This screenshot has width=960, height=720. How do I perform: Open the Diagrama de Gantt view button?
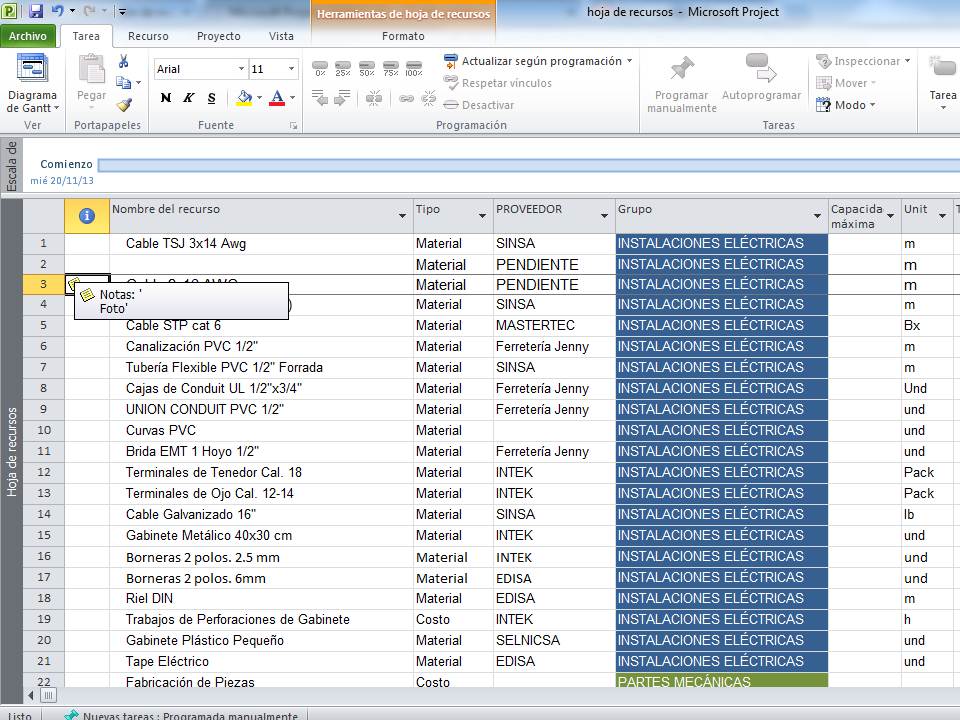click(x=32, y=84)
